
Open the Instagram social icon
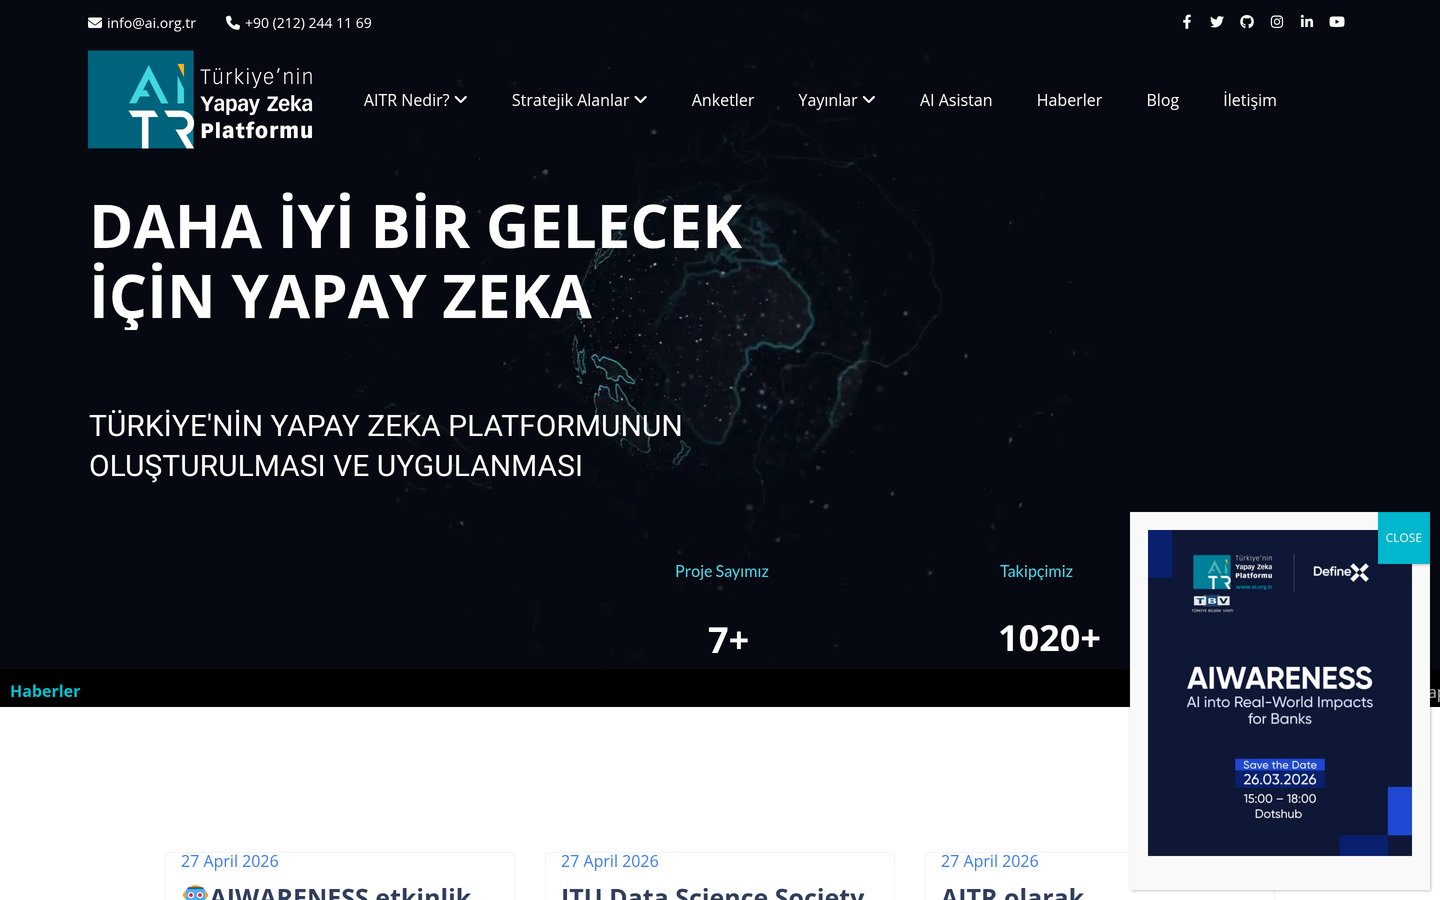1277,22
